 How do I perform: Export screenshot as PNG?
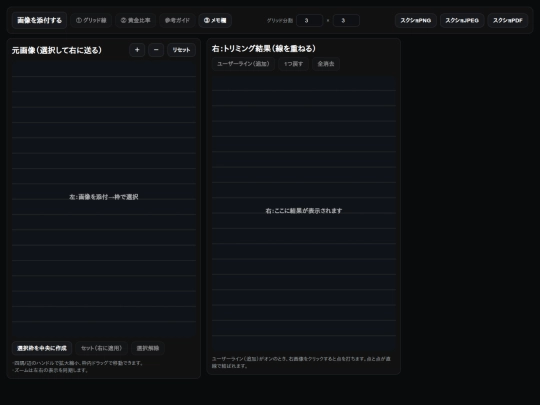coord(416,20)
